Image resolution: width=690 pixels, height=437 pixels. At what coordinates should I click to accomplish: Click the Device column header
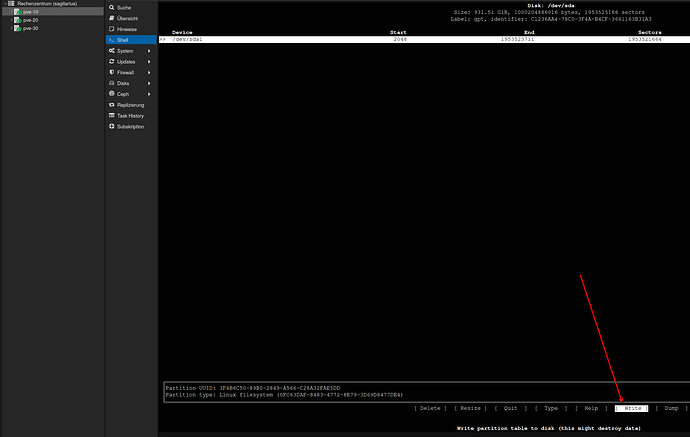pos(182,33)
